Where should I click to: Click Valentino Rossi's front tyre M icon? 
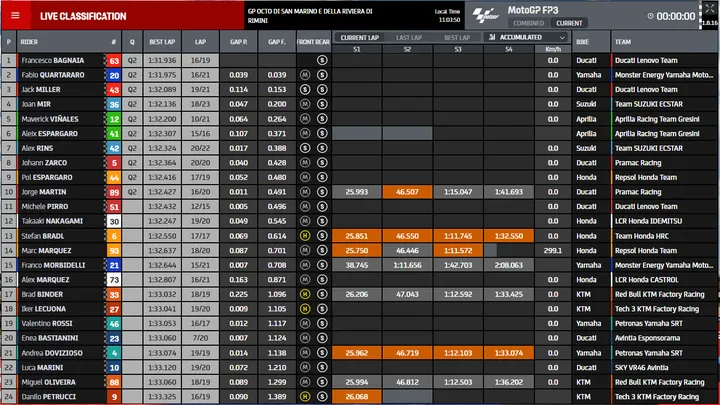(305, 324)
